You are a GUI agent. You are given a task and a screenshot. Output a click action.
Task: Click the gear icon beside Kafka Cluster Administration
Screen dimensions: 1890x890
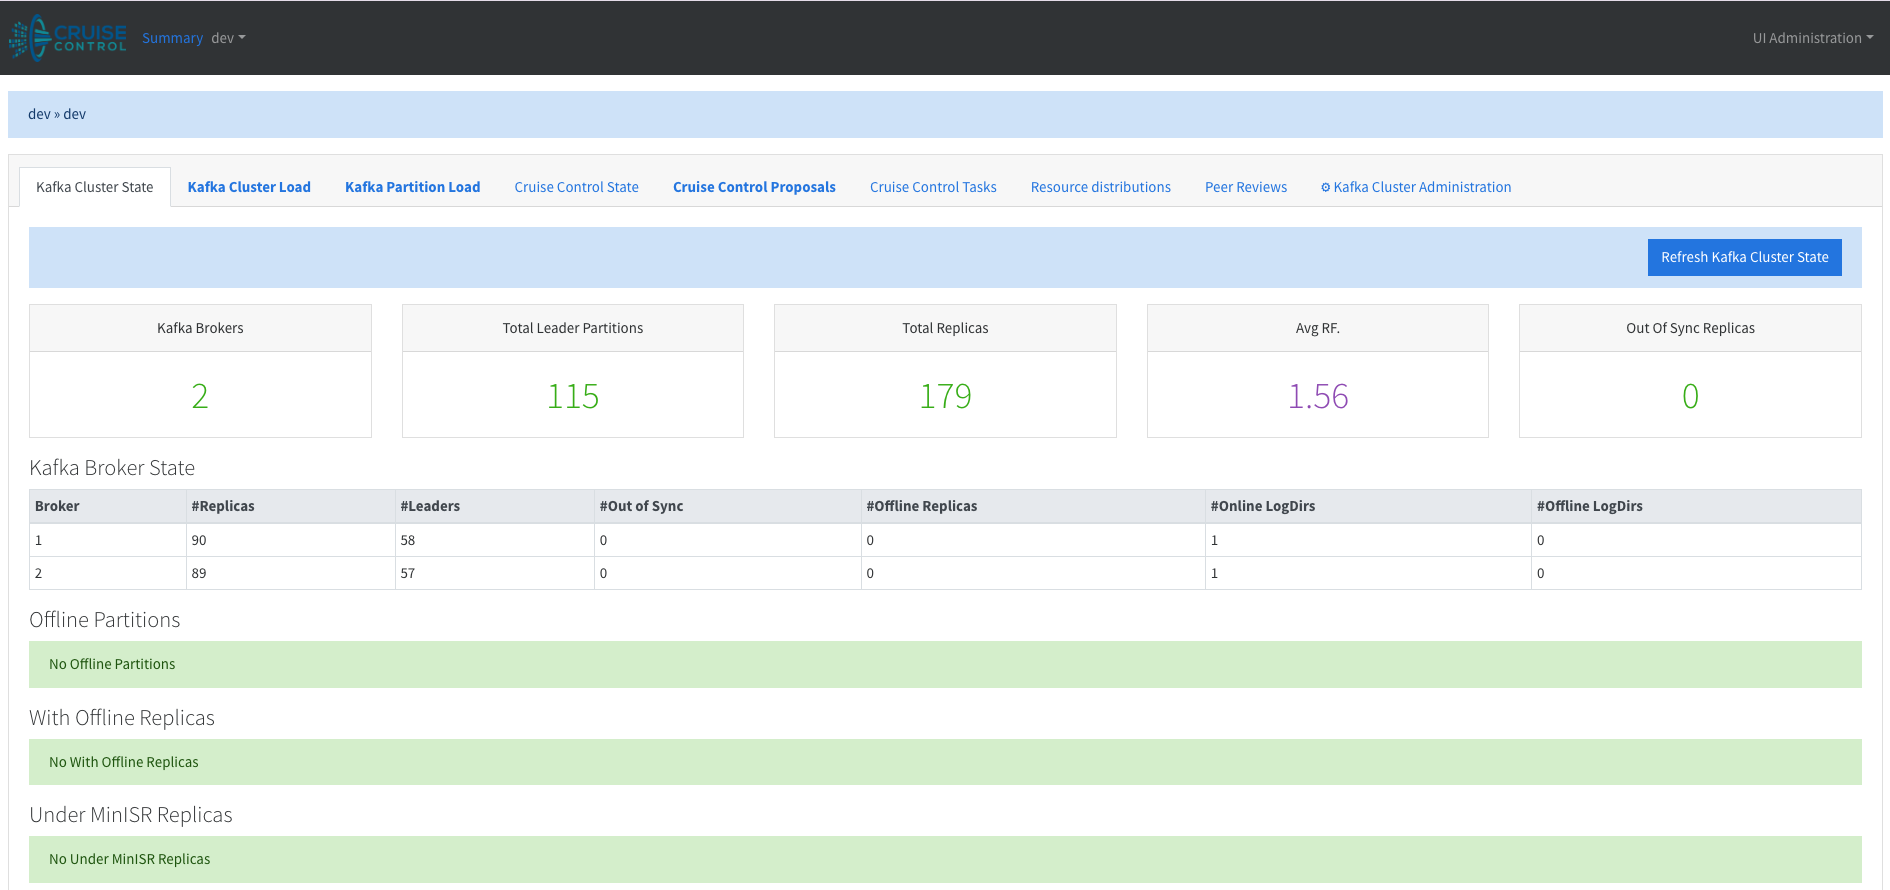(x=1325, y=188)
